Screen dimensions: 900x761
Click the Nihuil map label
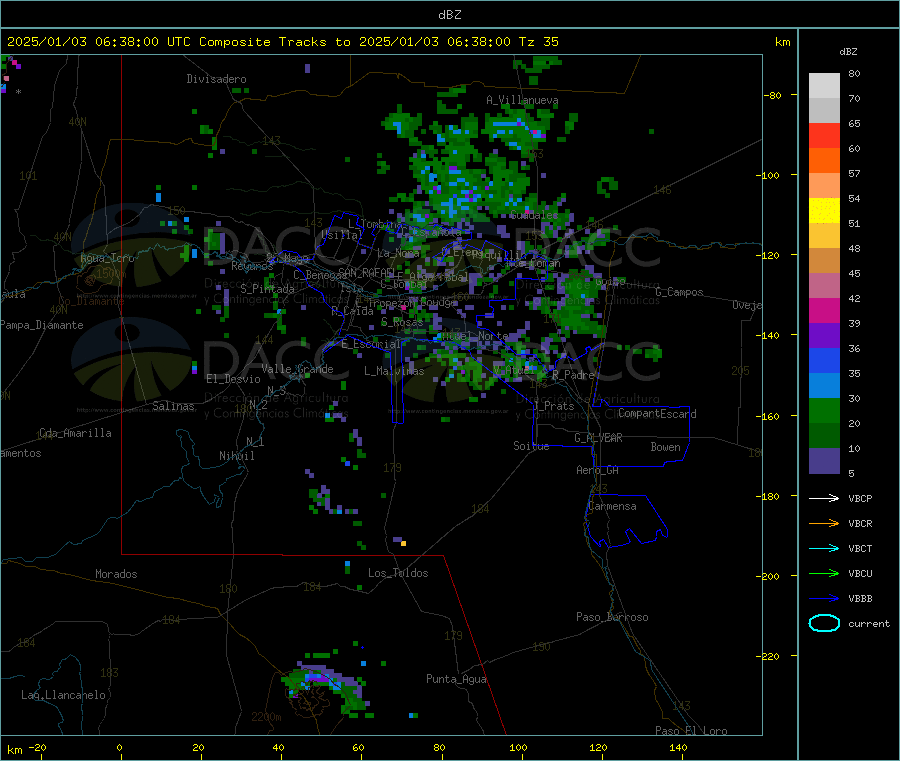click(x=236, y=456)
